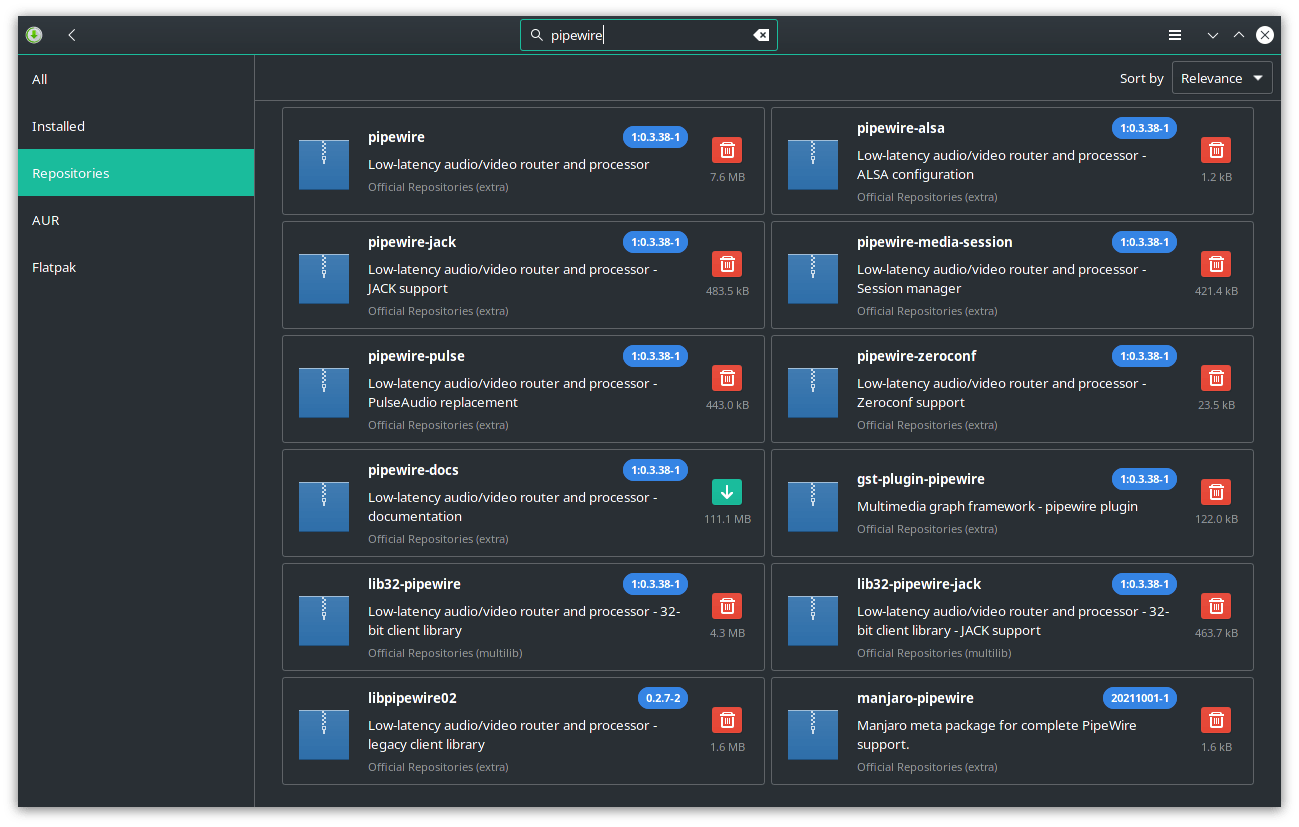This screenshot has width=1299, height=827.
Task: Show All packages in sidebar
Action: [x=40, y=79]
